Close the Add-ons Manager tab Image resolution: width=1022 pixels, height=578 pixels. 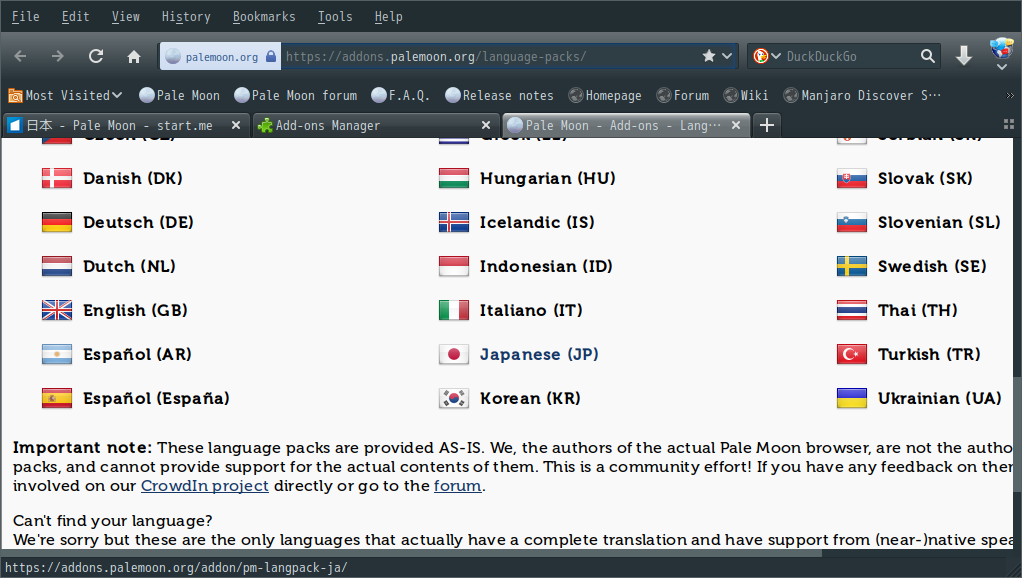click(486, 125)
